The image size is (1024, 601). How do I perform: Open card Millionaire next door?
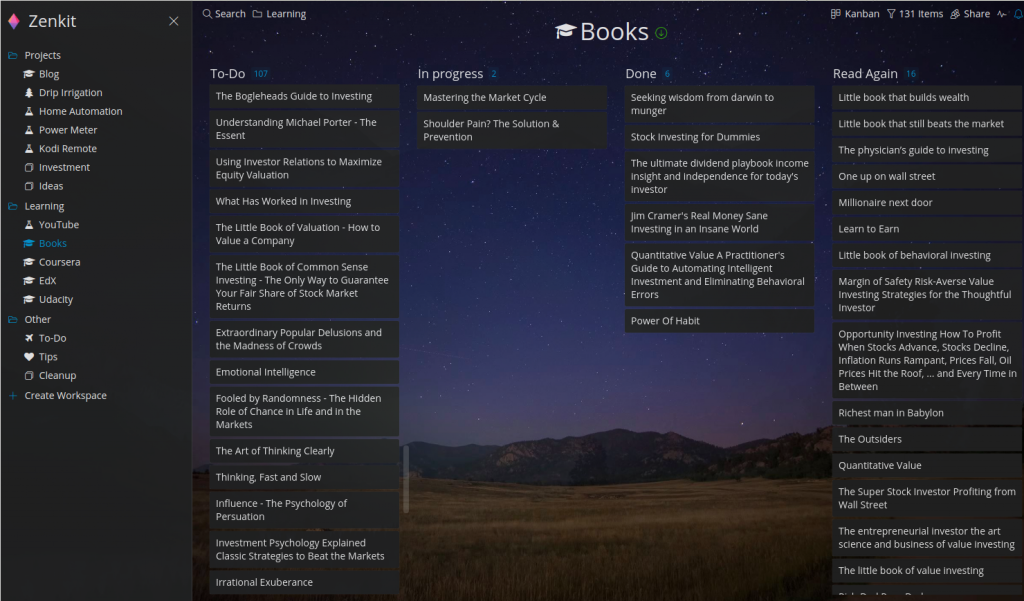click(x=927, y=203)
